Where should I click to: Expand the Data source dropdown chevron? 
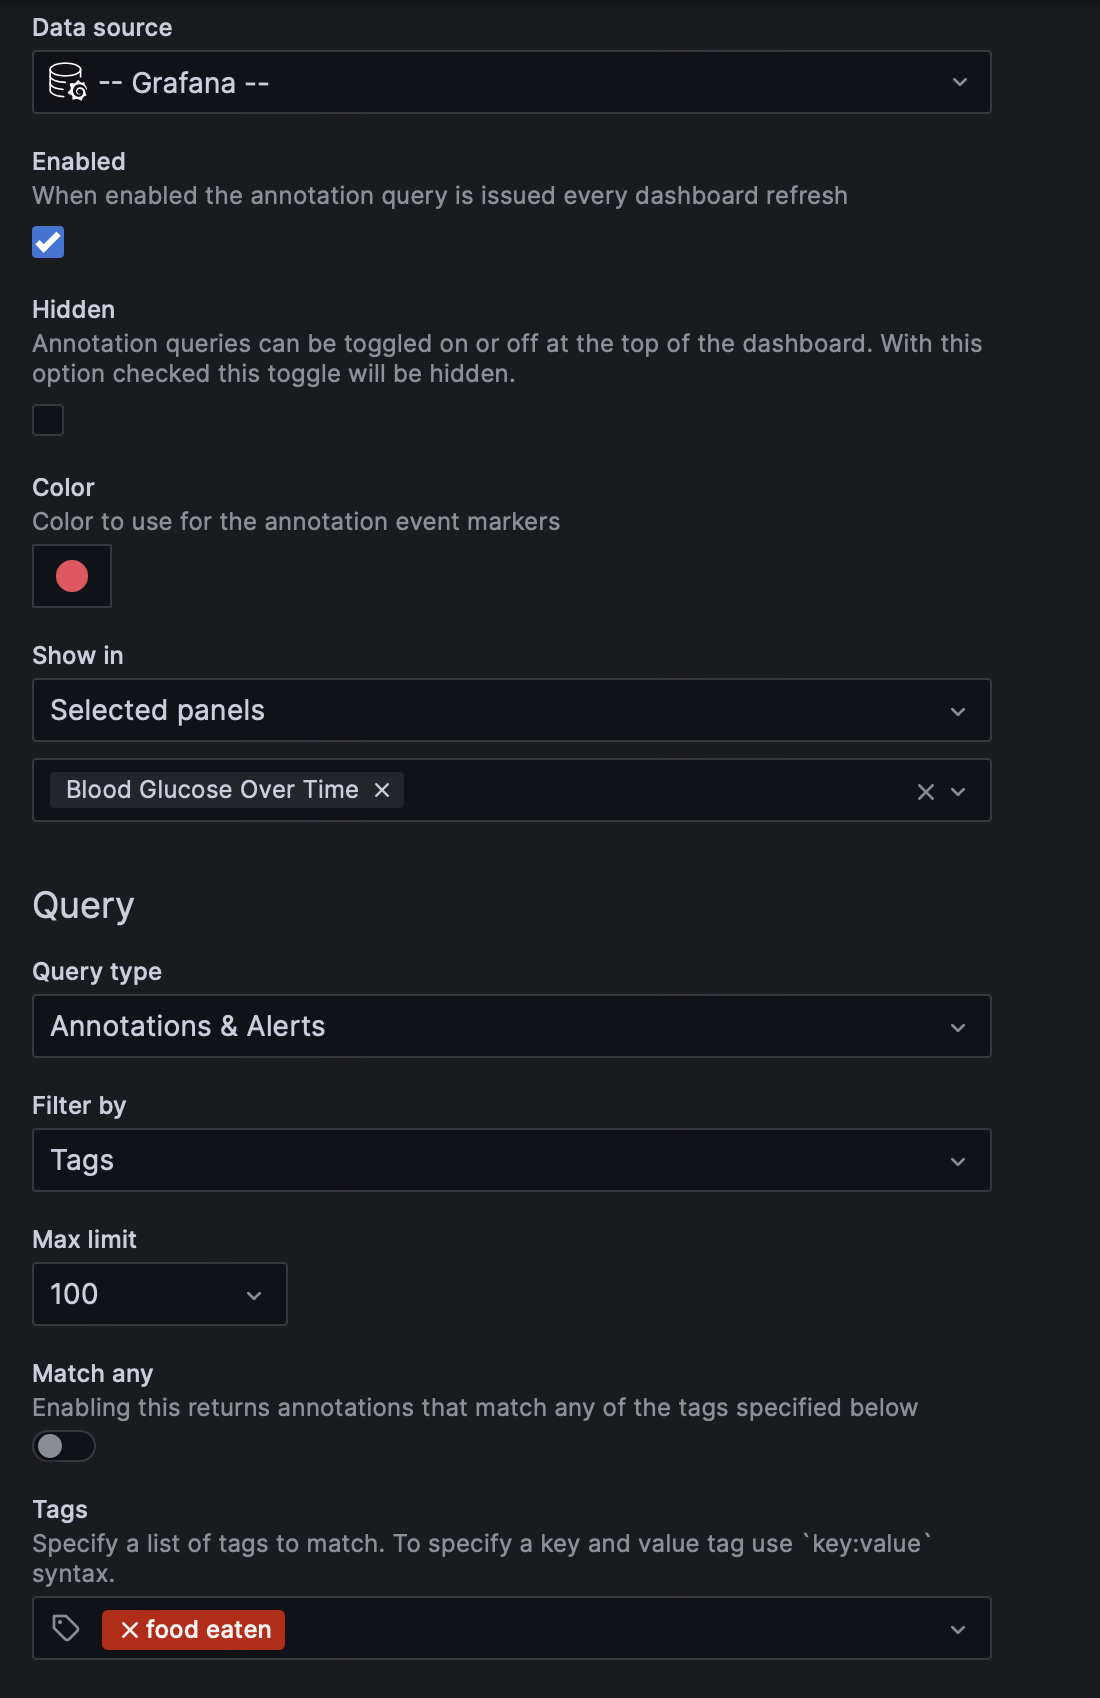(959, 82)
